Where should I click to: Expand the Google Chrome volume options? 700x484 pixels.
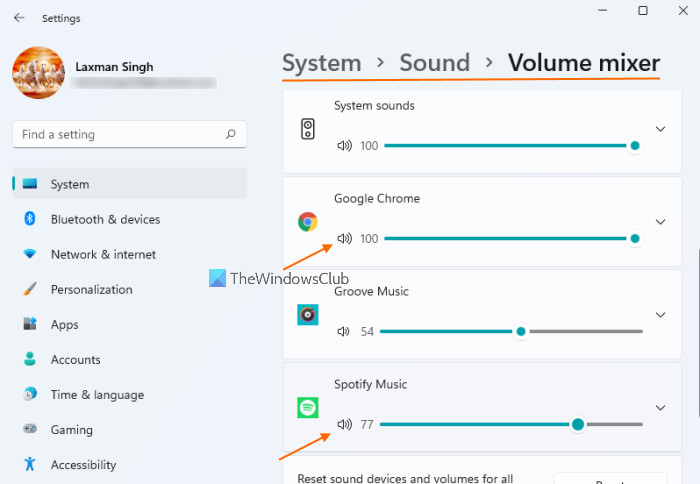coord(660,222)
